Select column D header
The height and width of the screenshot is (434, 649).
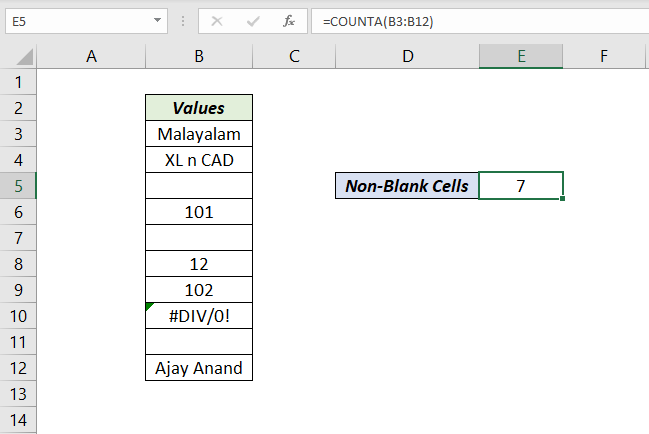click(407, 57)
